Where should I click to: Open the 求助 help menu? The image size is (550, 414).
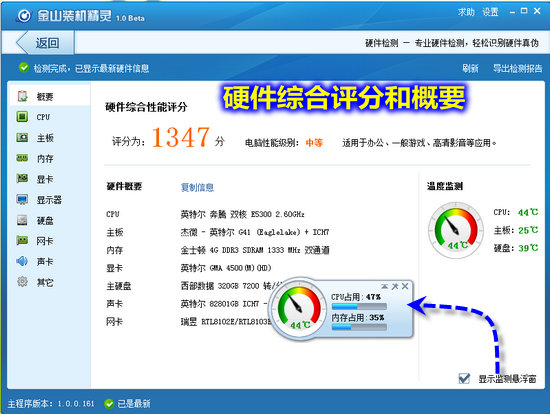tap(466, 12)
